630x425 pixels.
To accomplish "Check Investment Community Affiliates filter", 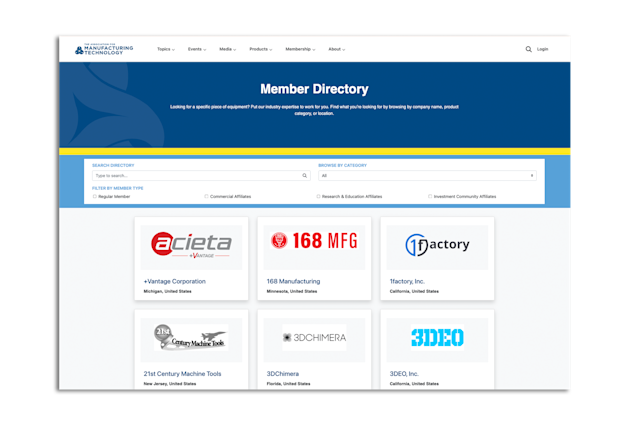I will click(x=430, y=196).
